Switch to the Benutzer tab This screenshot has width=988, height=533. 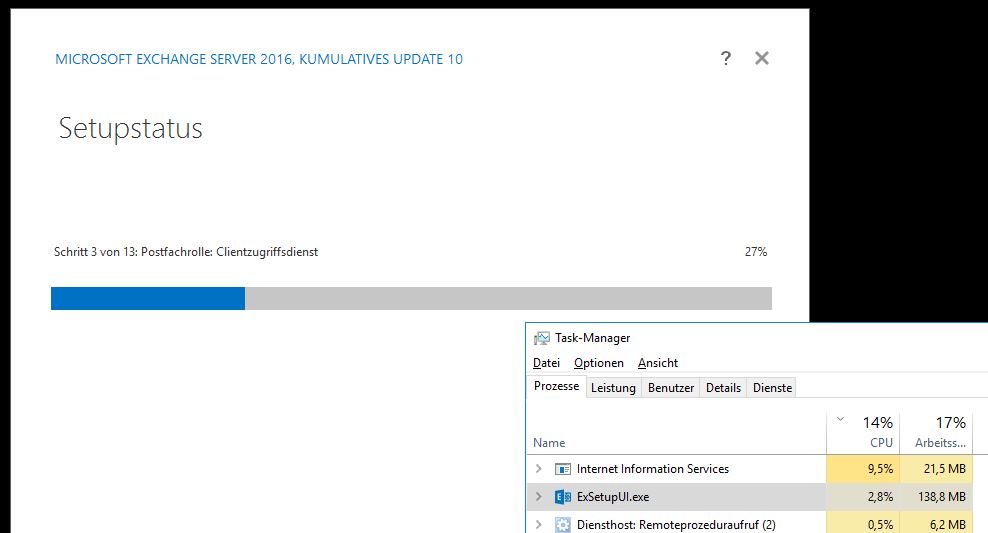(670, 388)
